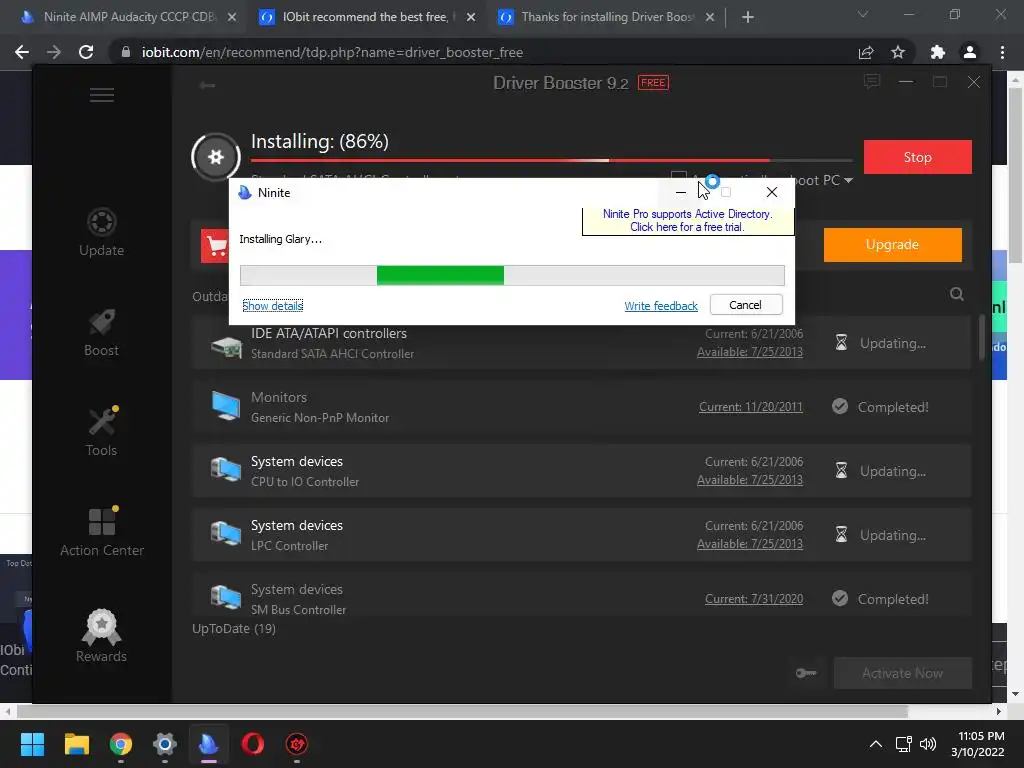Select the CPU to IO Controller row

coord(581,471)
